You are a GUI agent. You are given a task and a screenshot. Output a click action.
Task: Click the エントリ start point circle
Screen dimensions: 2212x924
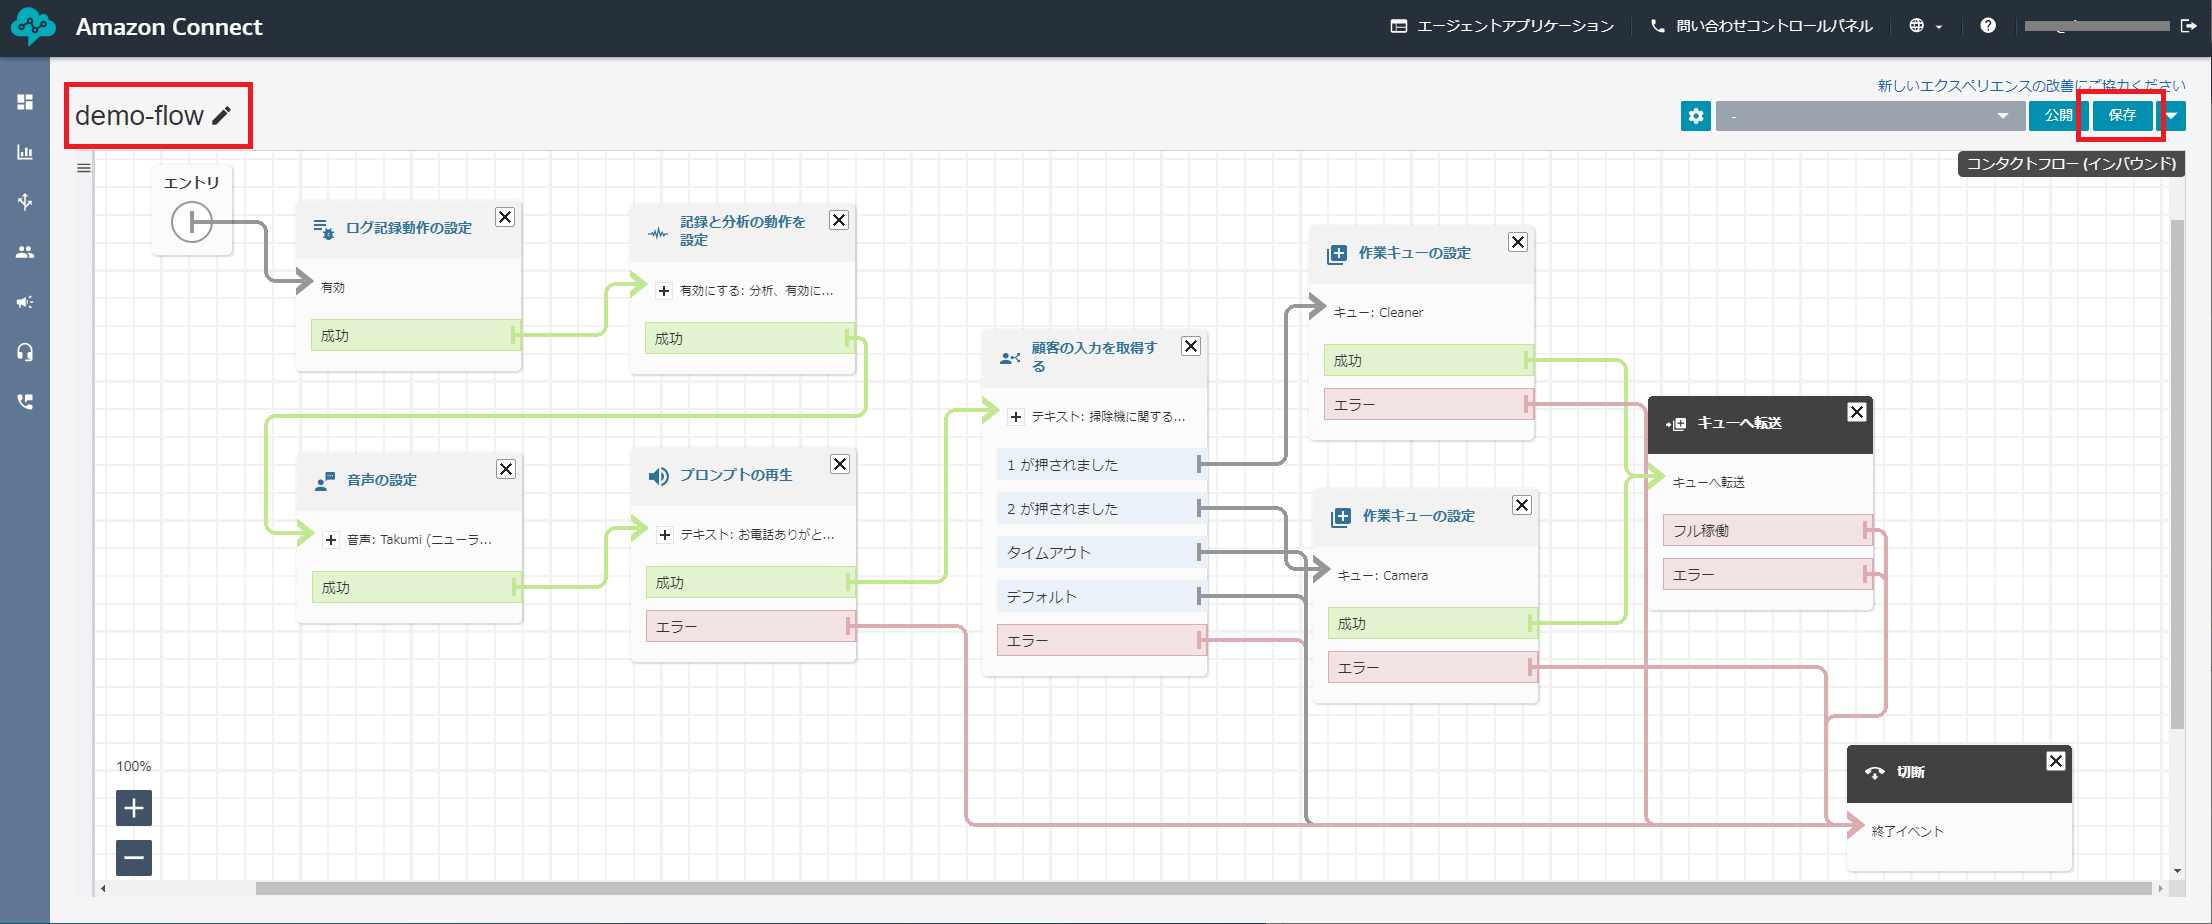pyautogui.click(x=192, y=222)
